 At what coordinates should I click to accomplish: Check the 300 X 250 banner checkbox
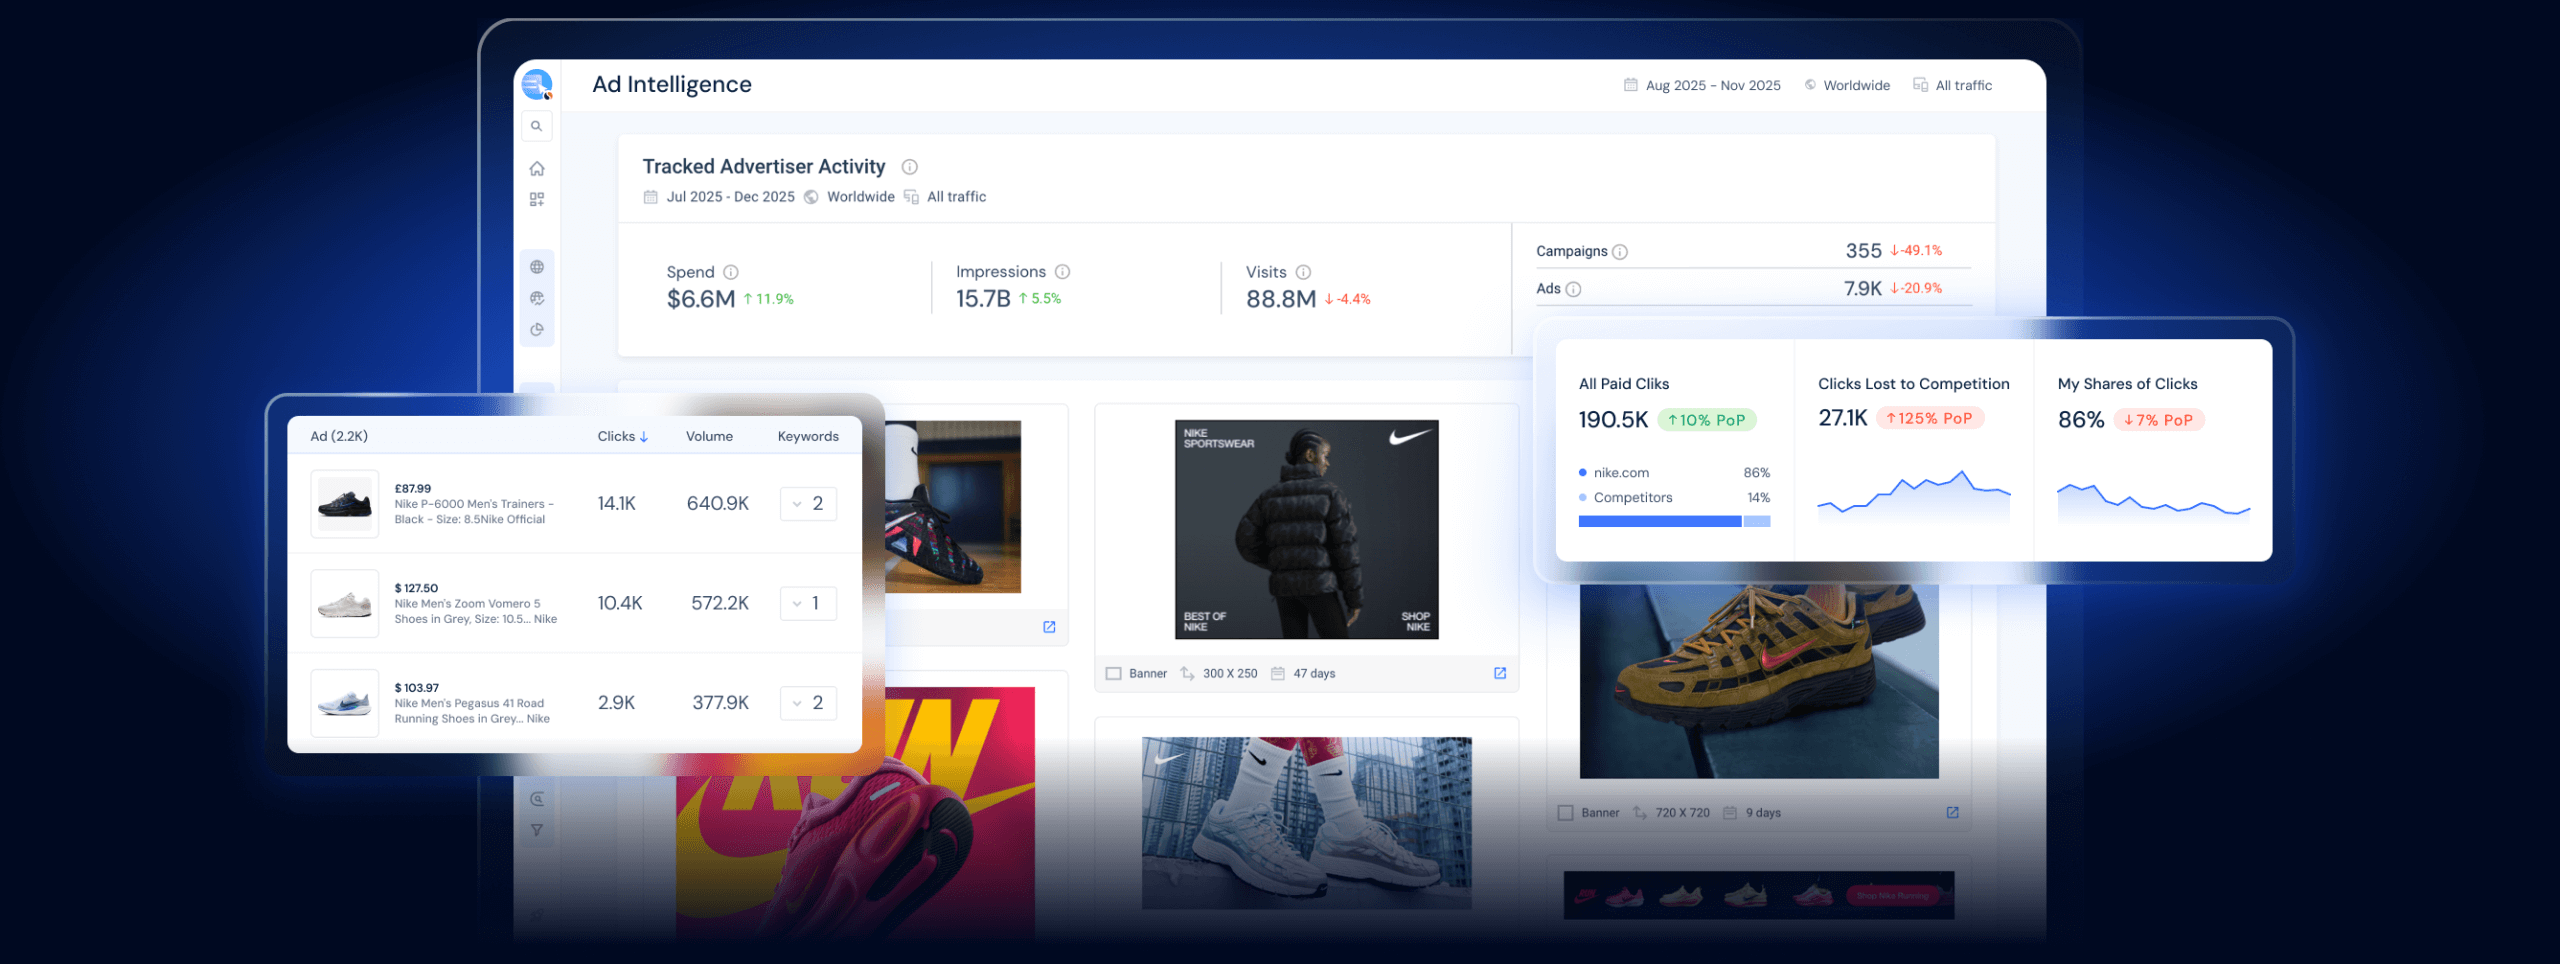coord(1113,674)
